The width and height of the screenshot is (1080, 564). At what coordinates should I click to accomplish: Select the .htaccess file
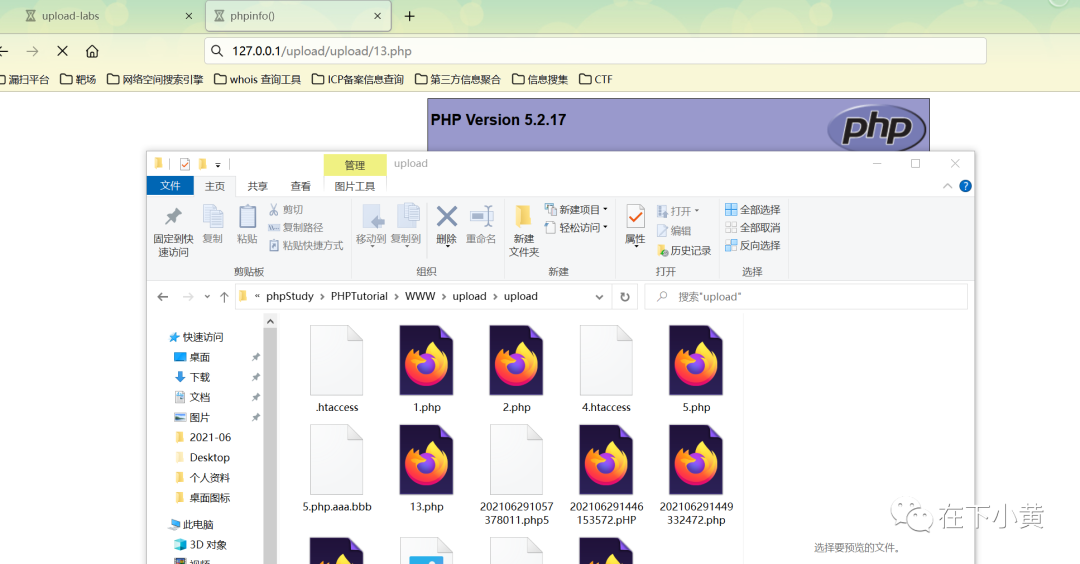[337, 369]
